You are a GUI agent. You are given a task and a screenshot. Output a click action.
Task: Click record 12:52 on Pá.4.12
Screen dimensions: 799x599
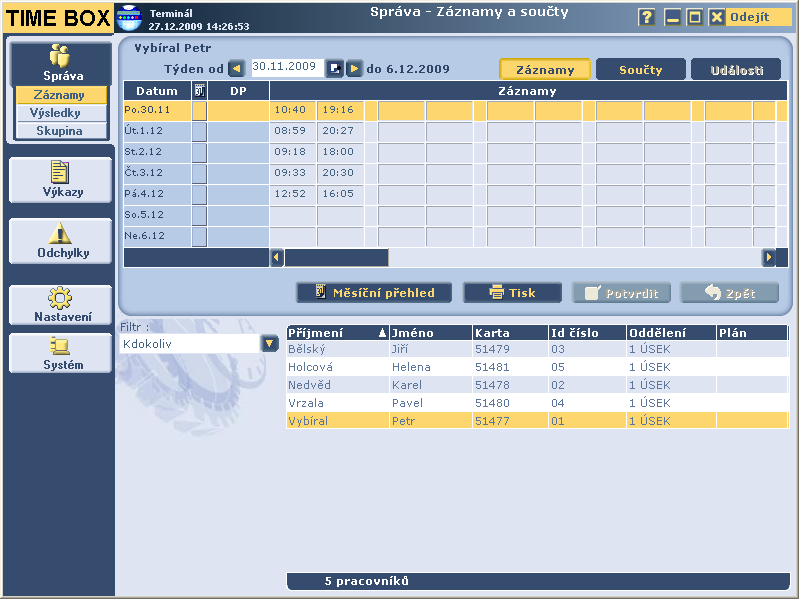tap(292, 195)
